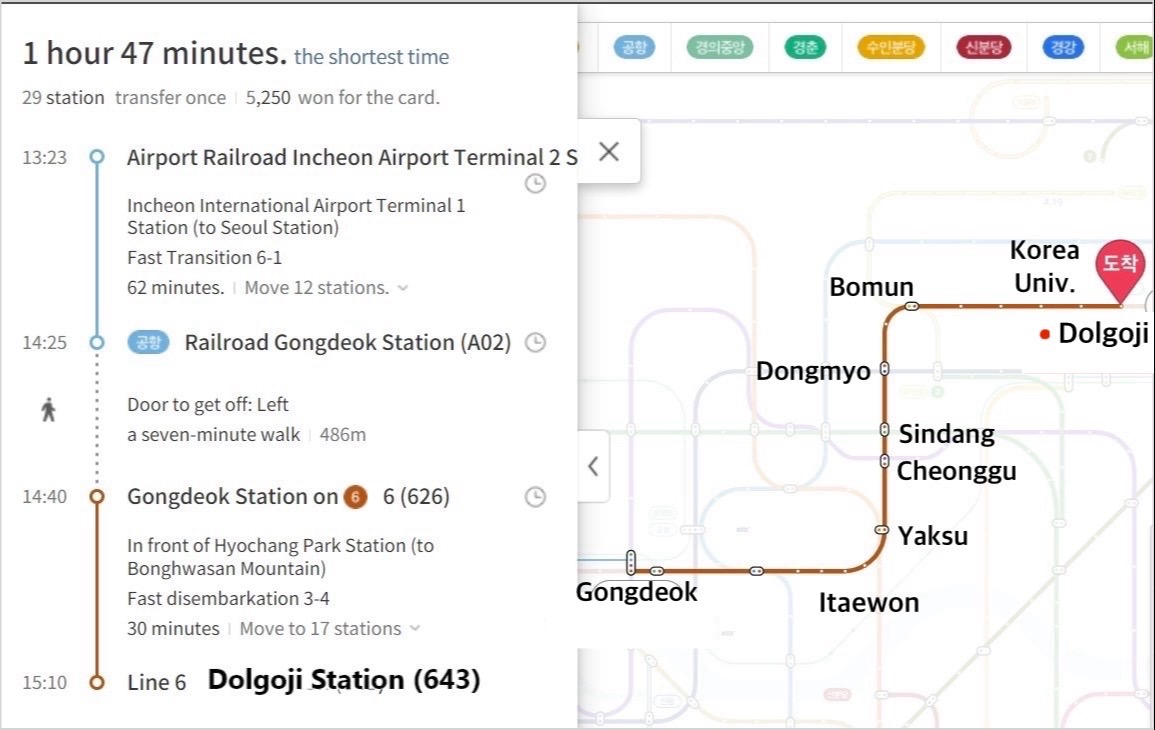
Task: Click the red 도착 arrival pin on map
Action: point(1120,266)
